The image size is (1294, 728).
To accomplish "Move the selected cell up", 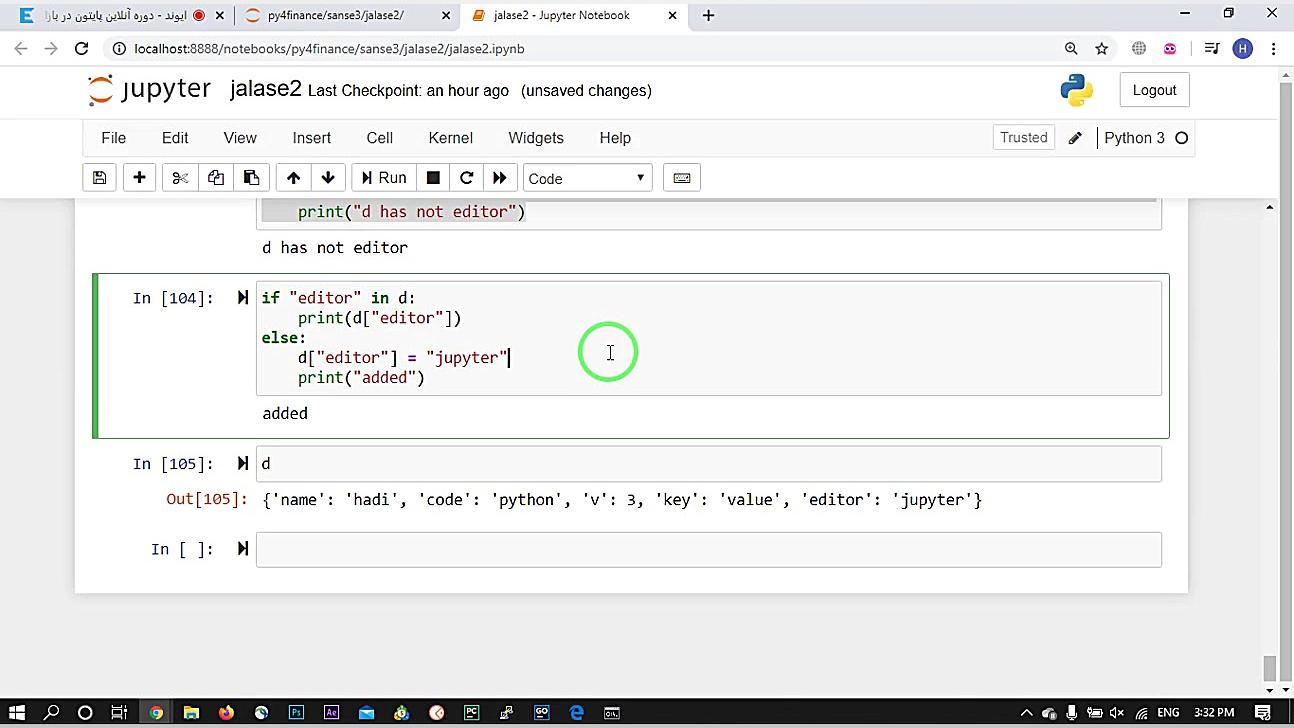I will click(293, 178).
